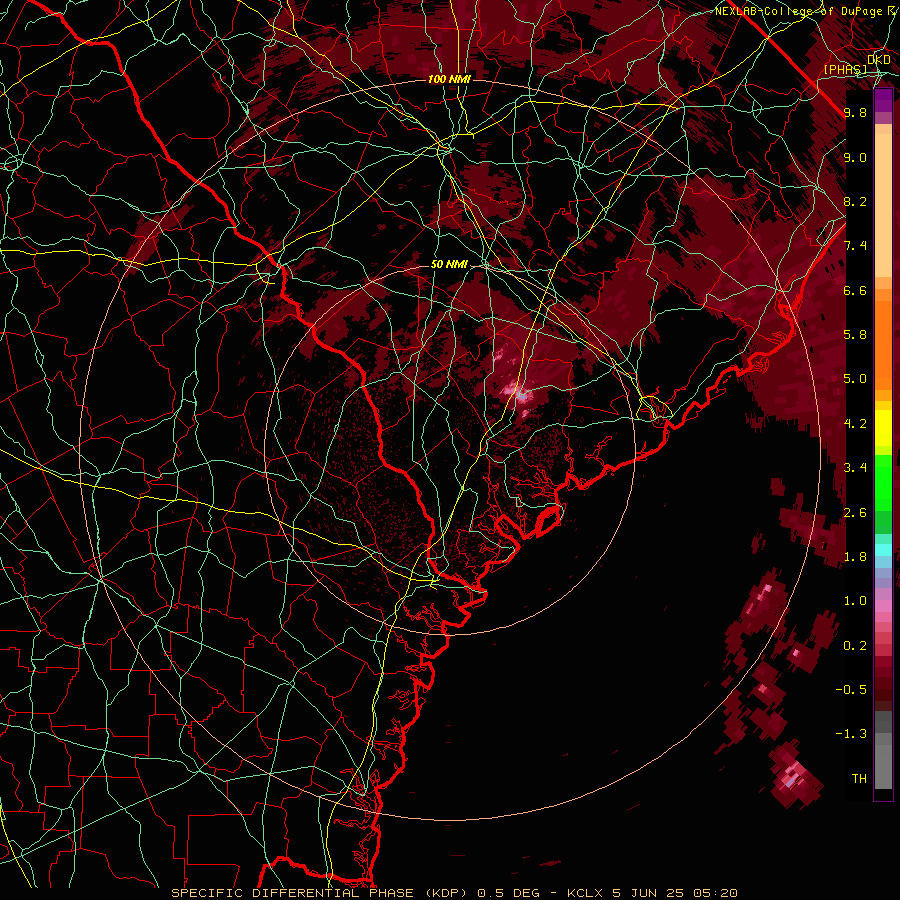Image resolution: width=900 pixels, height=900 pixels.
Task: Click the 6.6 value on color scale
Action: point(855,290)
